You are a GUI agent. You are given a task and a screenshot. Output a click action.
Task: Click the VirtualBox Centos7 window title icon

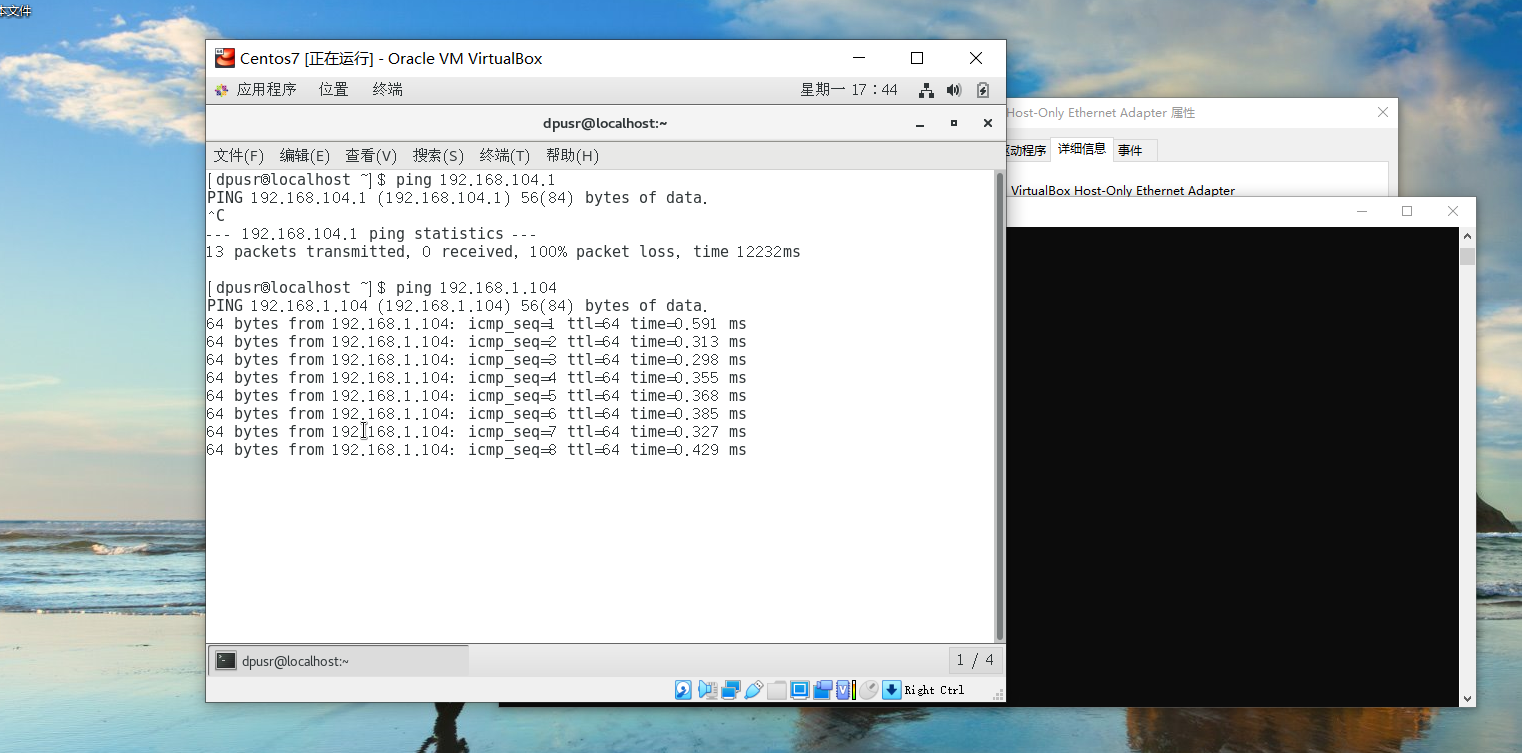coord(225,58)
